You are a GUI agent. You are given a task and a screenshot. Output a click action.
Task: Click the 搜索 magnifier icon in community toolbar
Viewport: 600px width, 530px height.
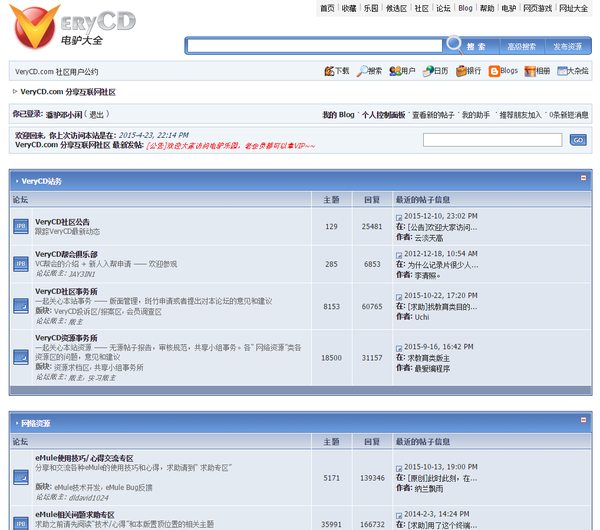point(362,71)
